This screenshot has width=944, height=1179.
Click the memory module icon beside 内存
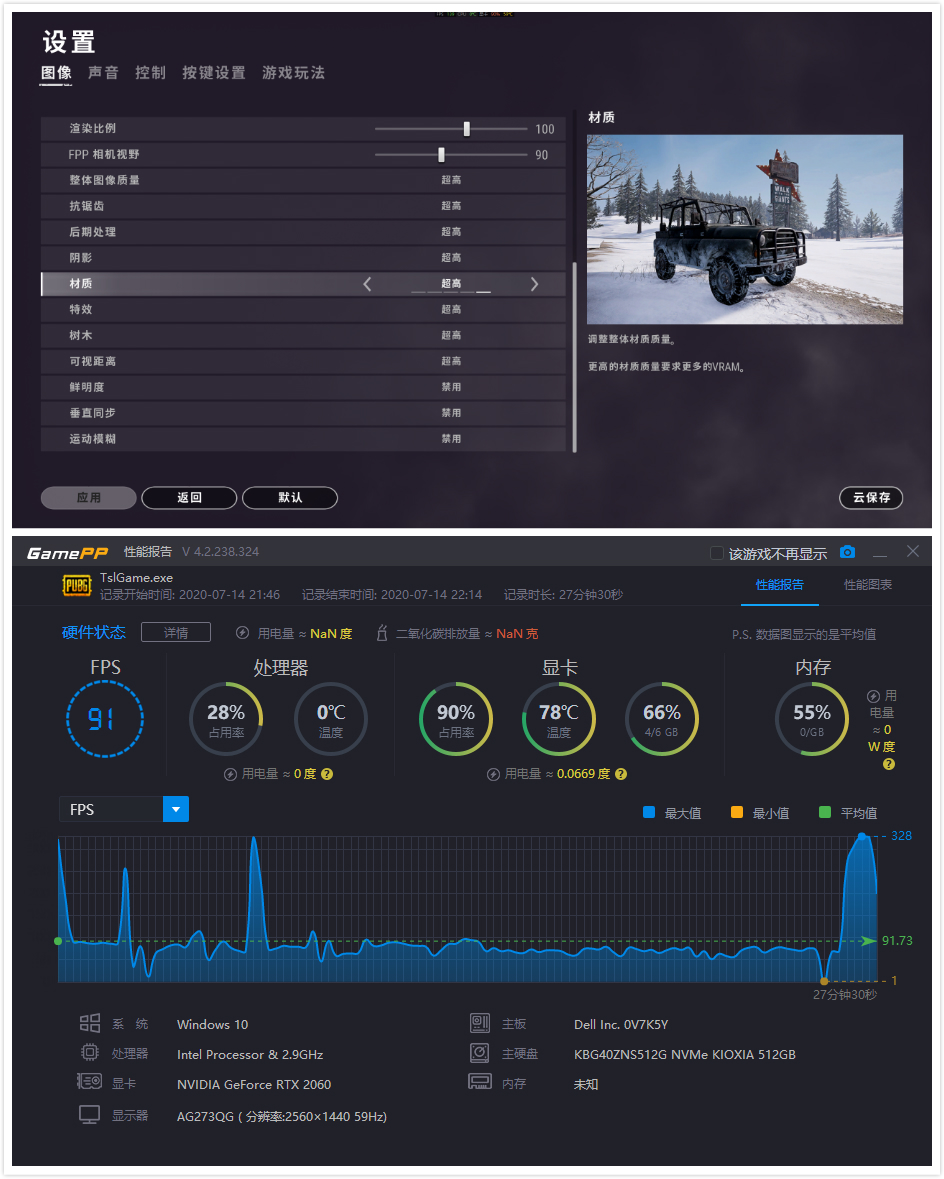click(x=480, y=1082)
